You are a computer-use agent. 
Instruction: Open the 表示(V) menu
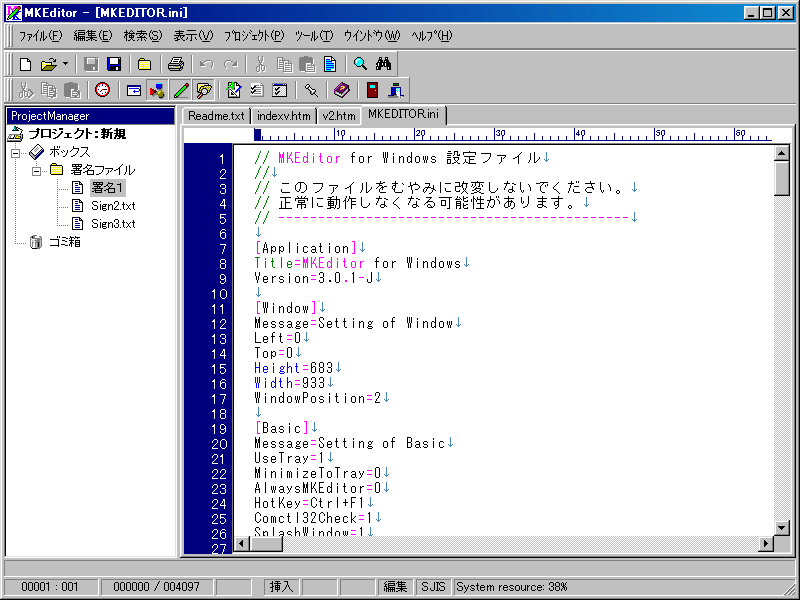coord(193,36)
